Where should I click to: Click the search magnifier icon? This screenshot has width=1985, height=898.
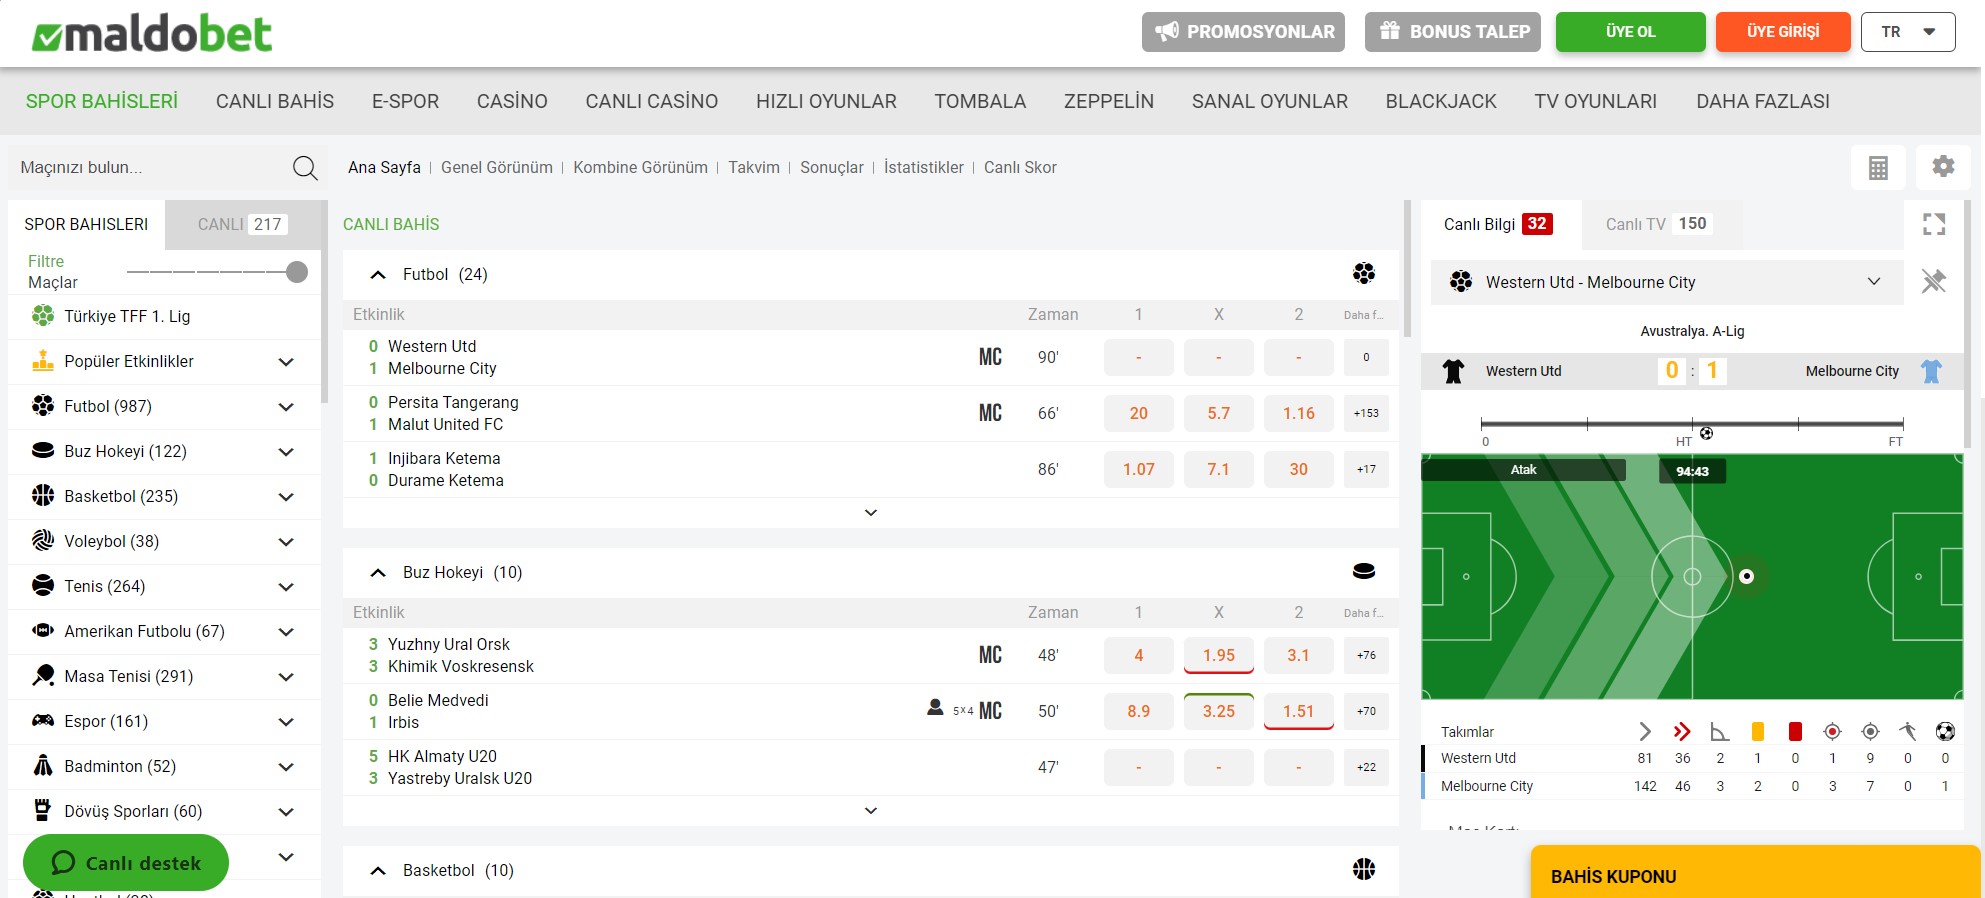(305, 168)
